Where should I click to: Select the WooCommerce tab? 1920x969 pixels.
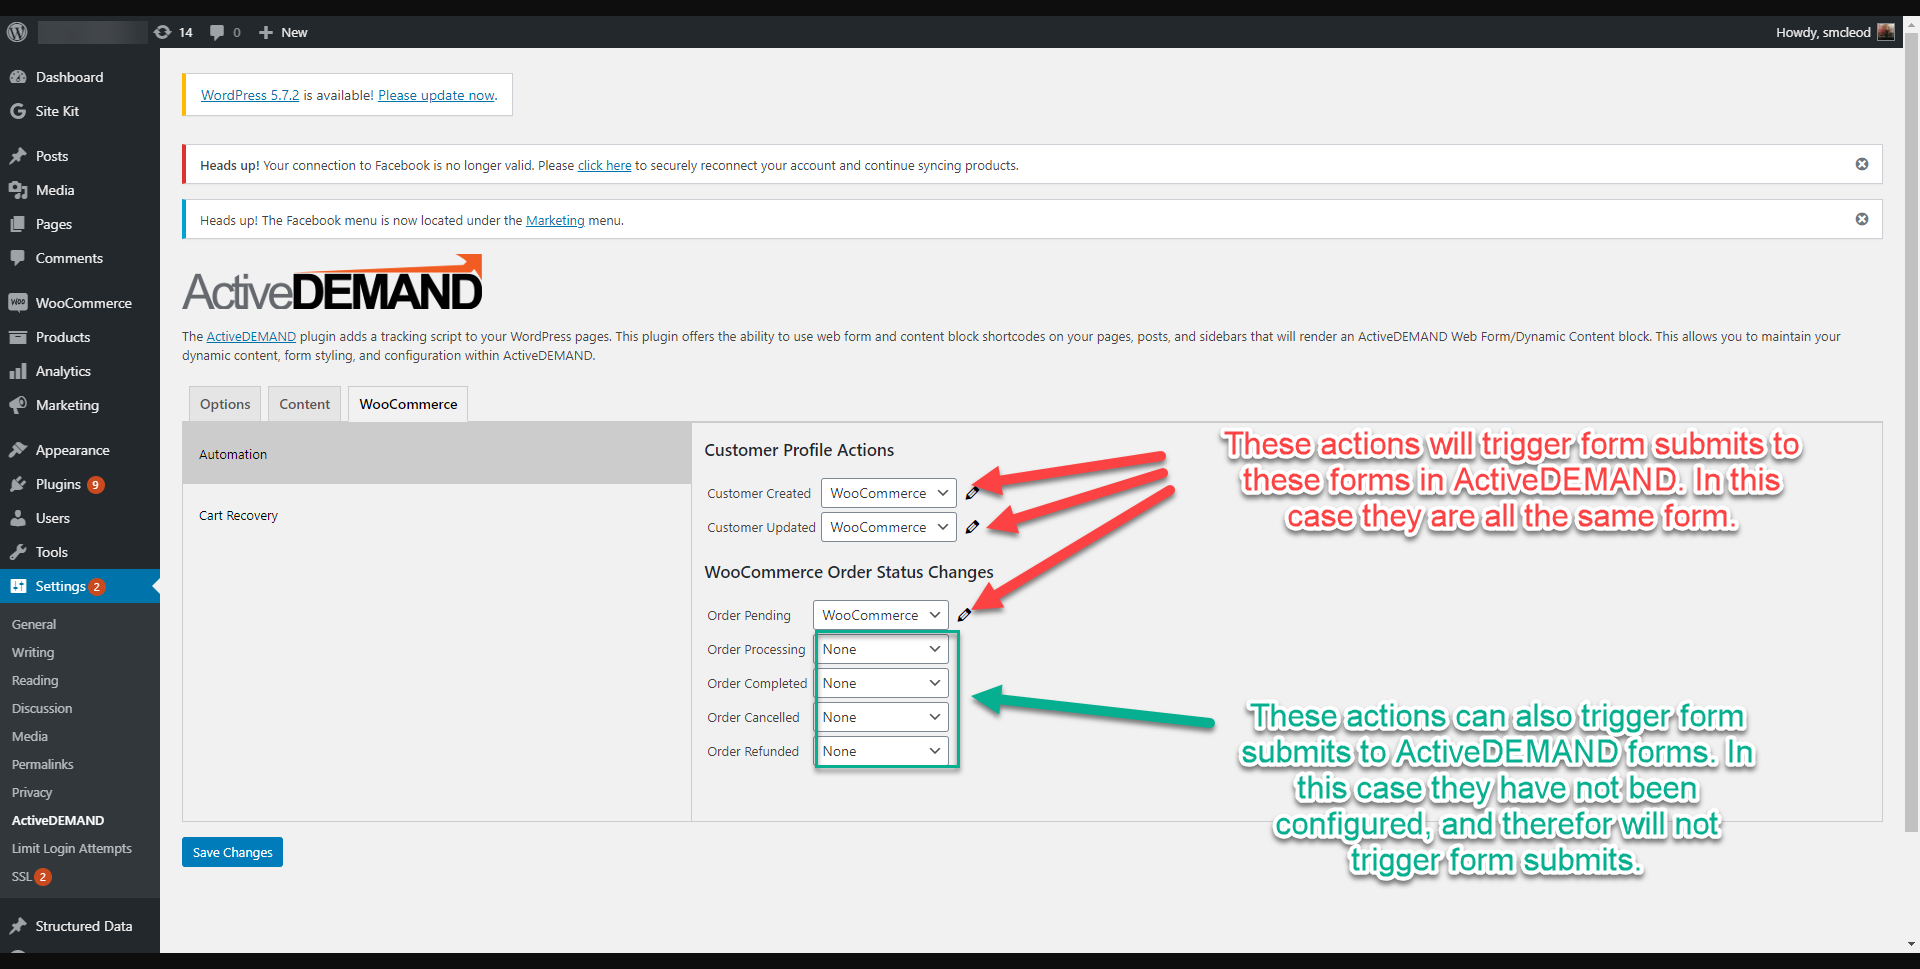408,404
